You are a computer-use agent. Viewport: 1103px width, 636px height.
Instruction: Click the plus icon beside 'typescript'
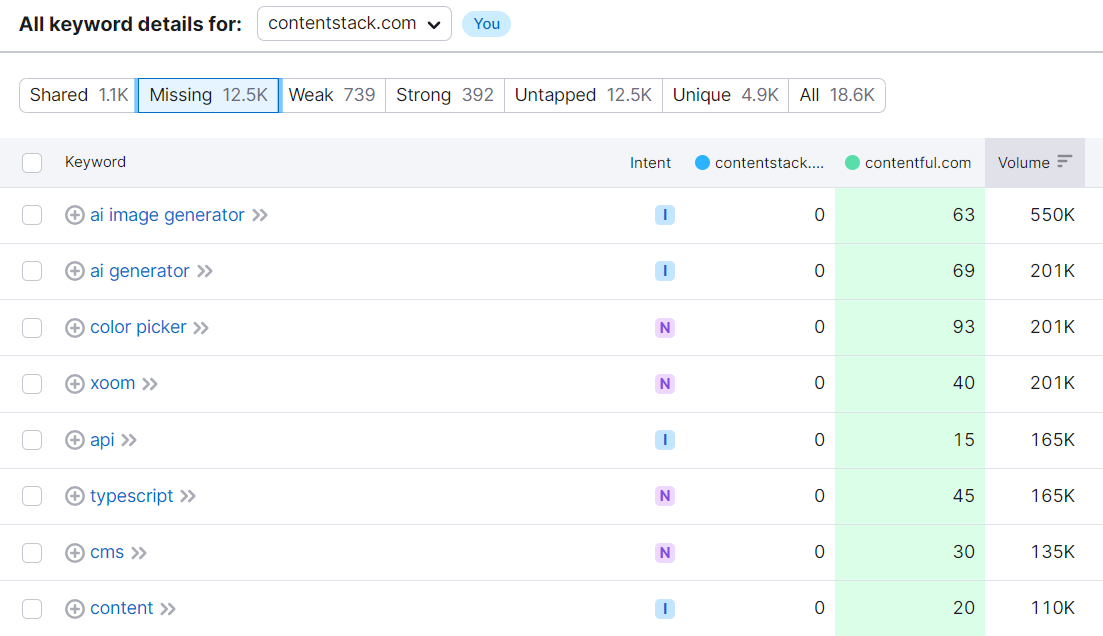click(x=75, y=496)
